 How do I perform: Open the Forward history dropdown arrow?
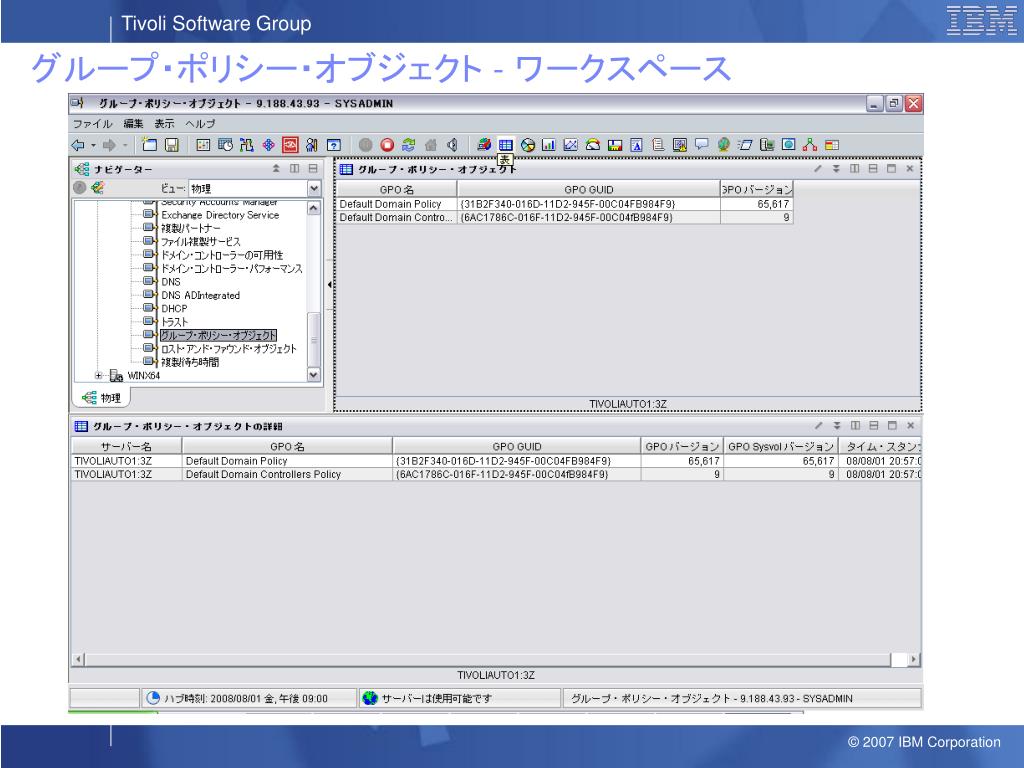[x=124, y=145]
